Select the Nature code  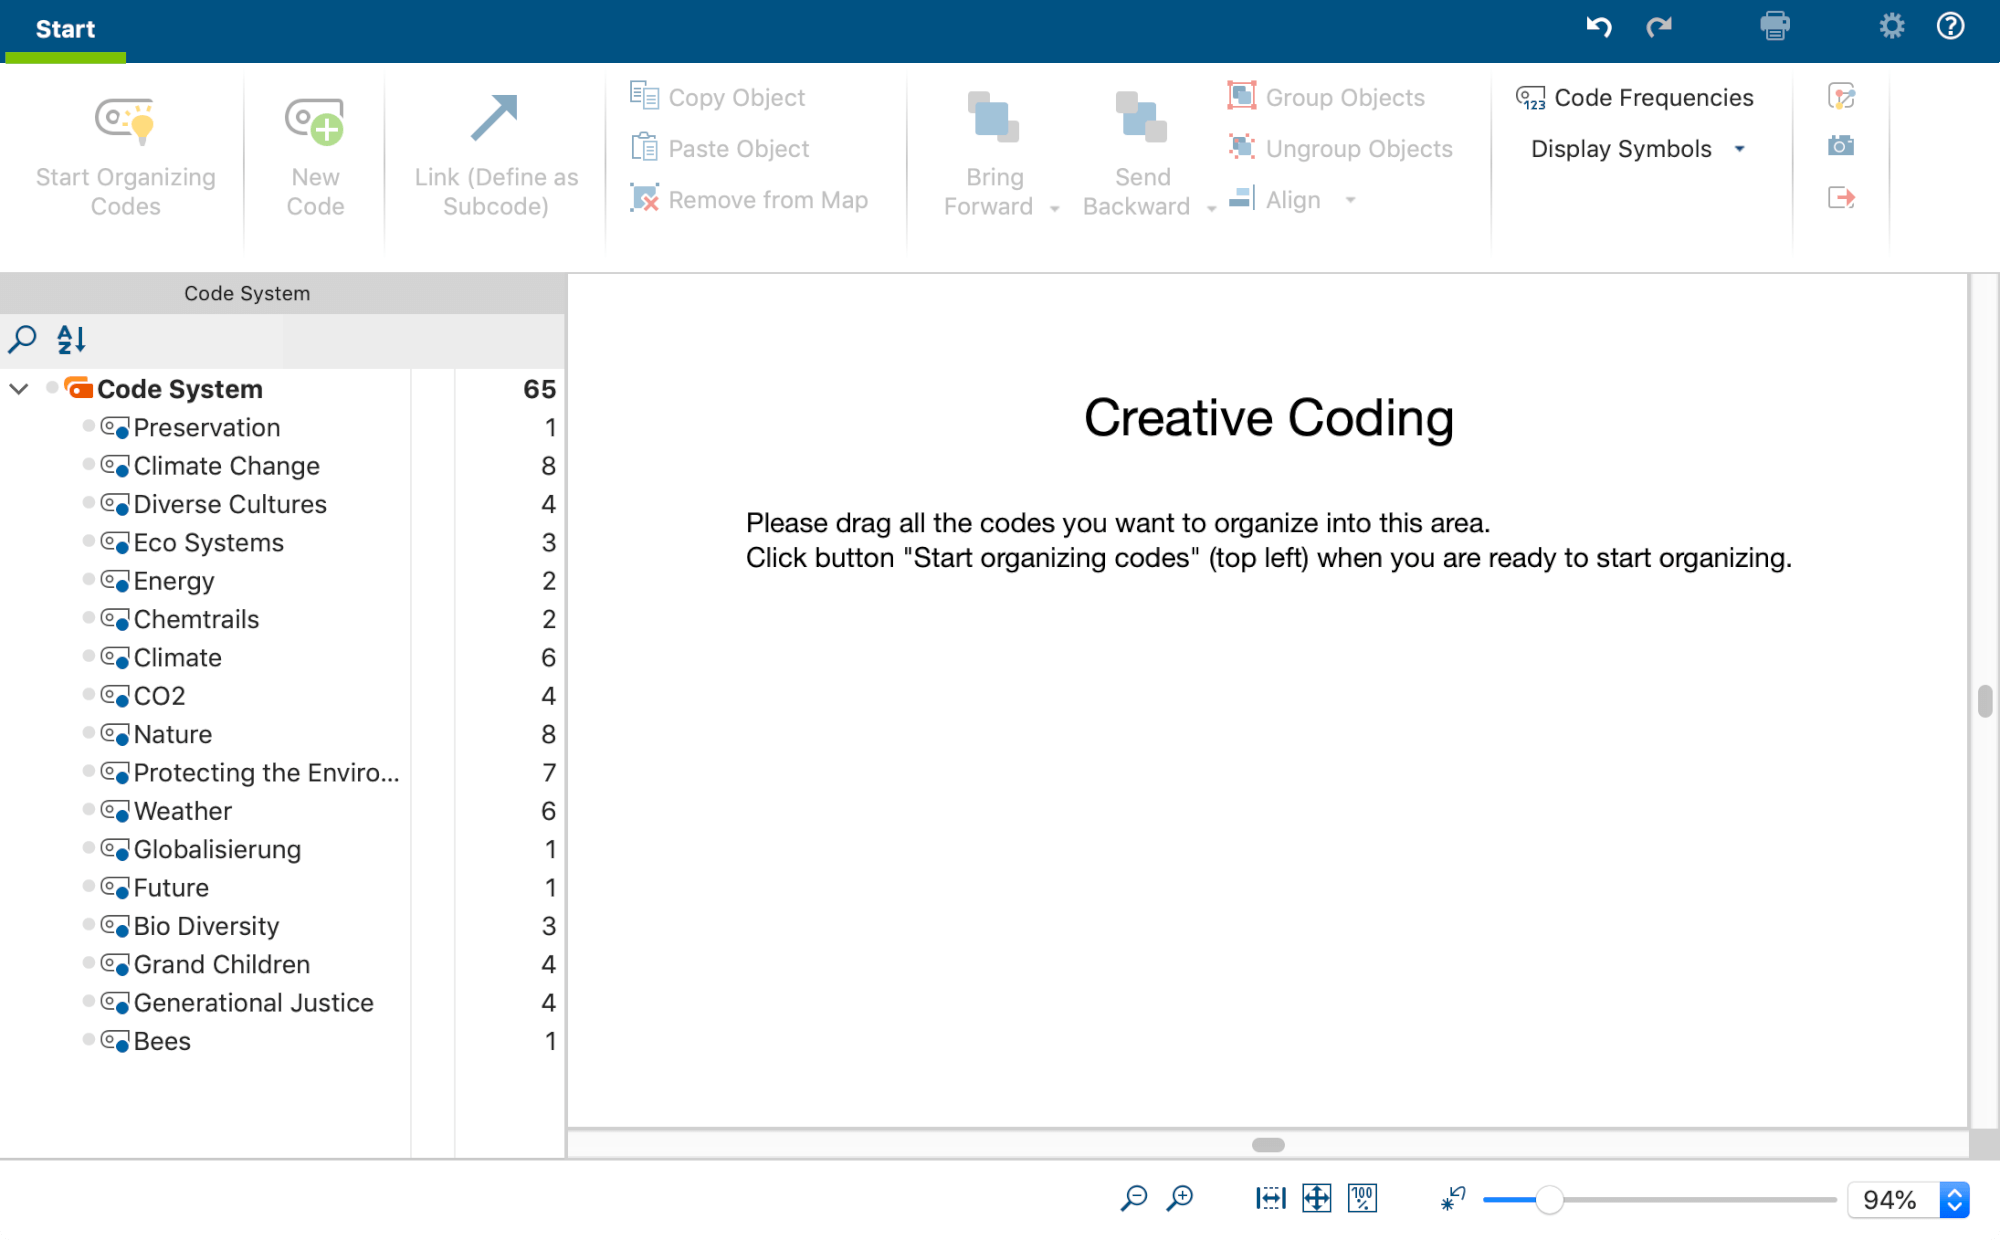pyautogui.click(x=172, y=734)
